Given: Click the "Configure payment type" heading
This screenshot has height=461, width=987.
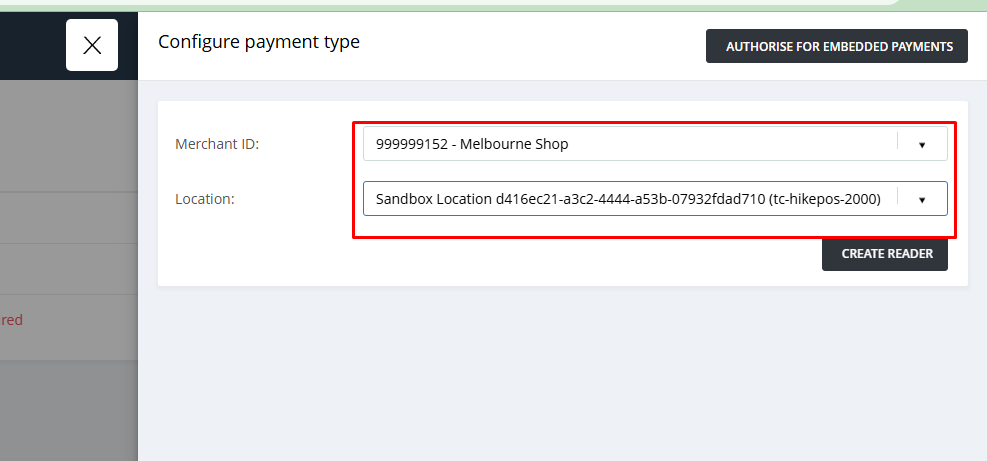Looking at the screenshot, I should pyautogui.click(x=259, y=42).
